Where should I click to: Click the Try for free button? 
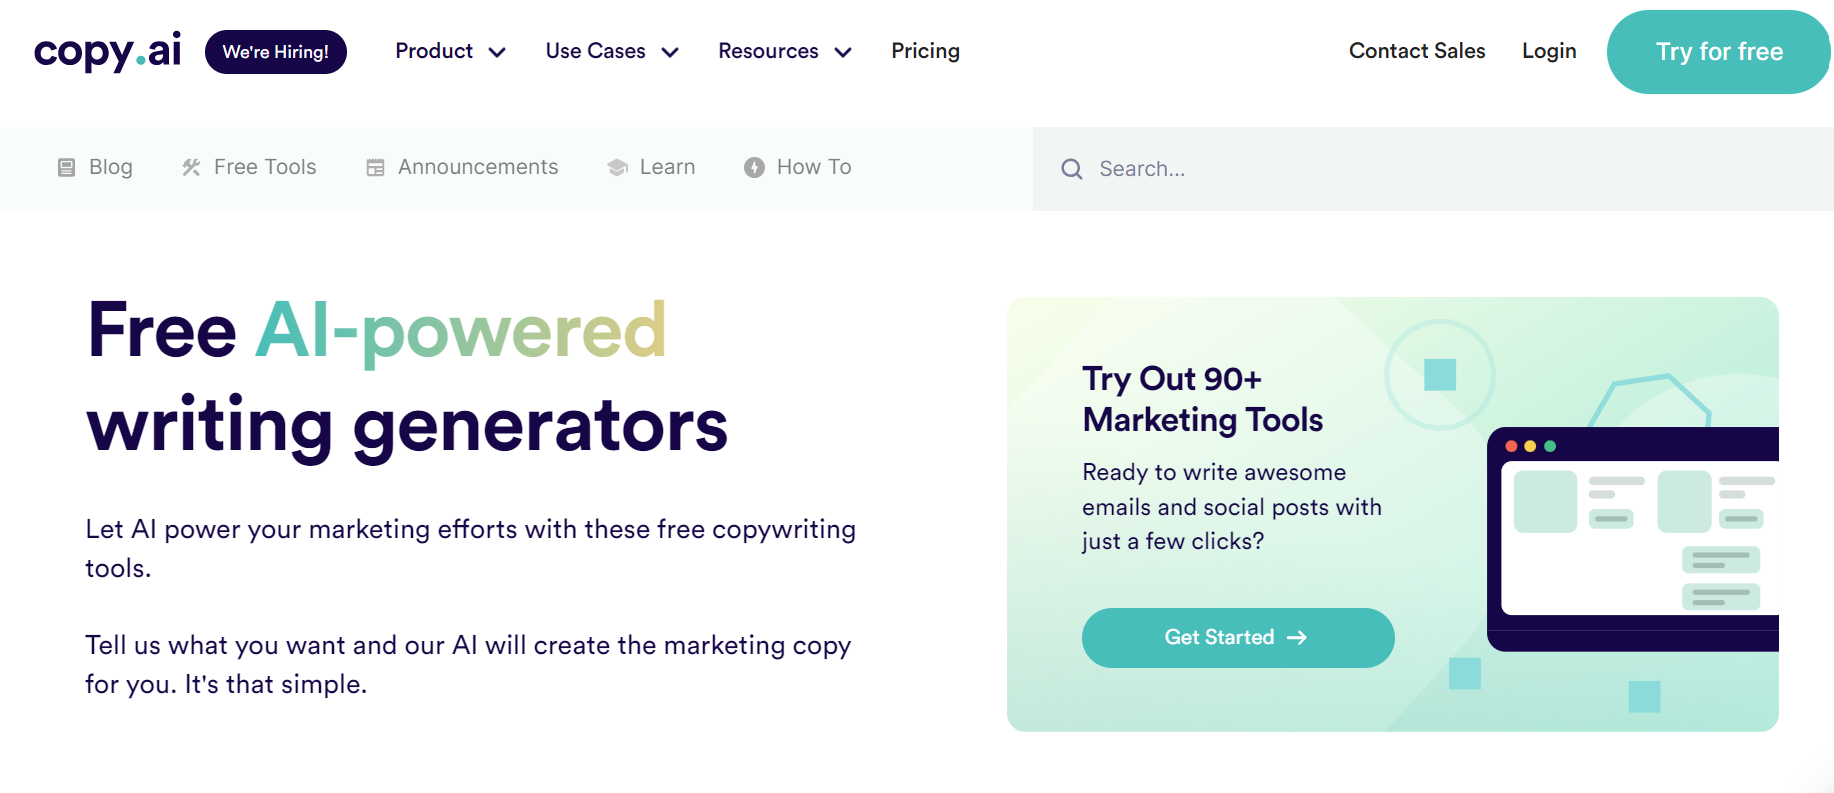pos(1718,52)
